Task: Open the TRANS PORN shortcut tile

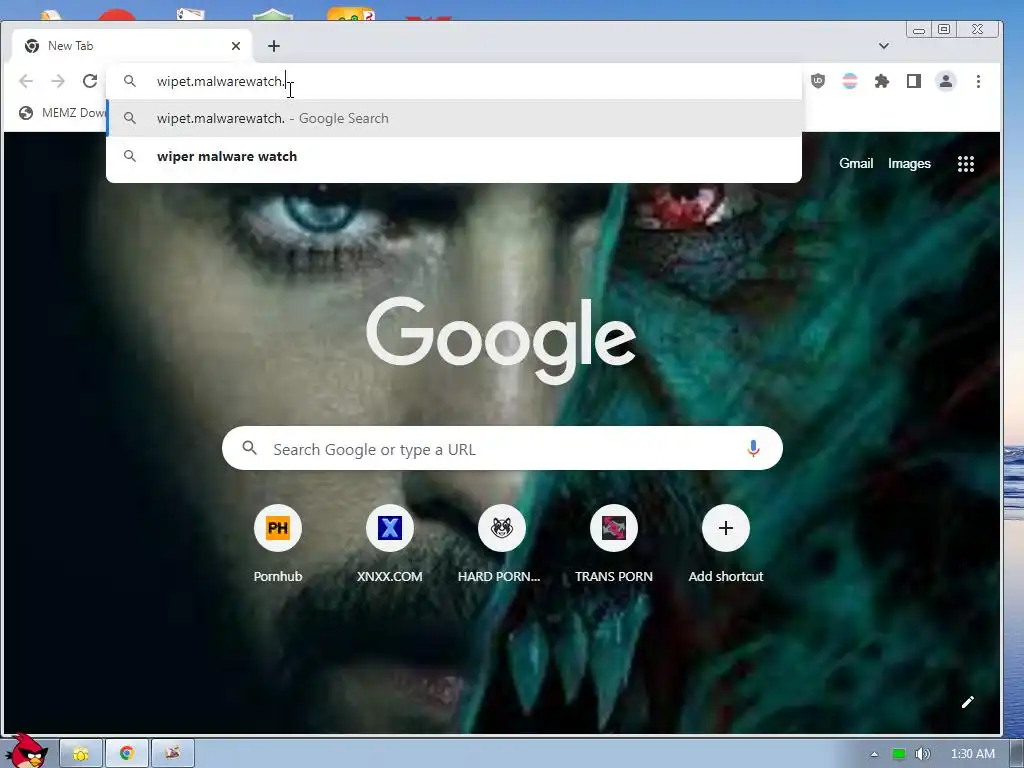Action: 613,543
